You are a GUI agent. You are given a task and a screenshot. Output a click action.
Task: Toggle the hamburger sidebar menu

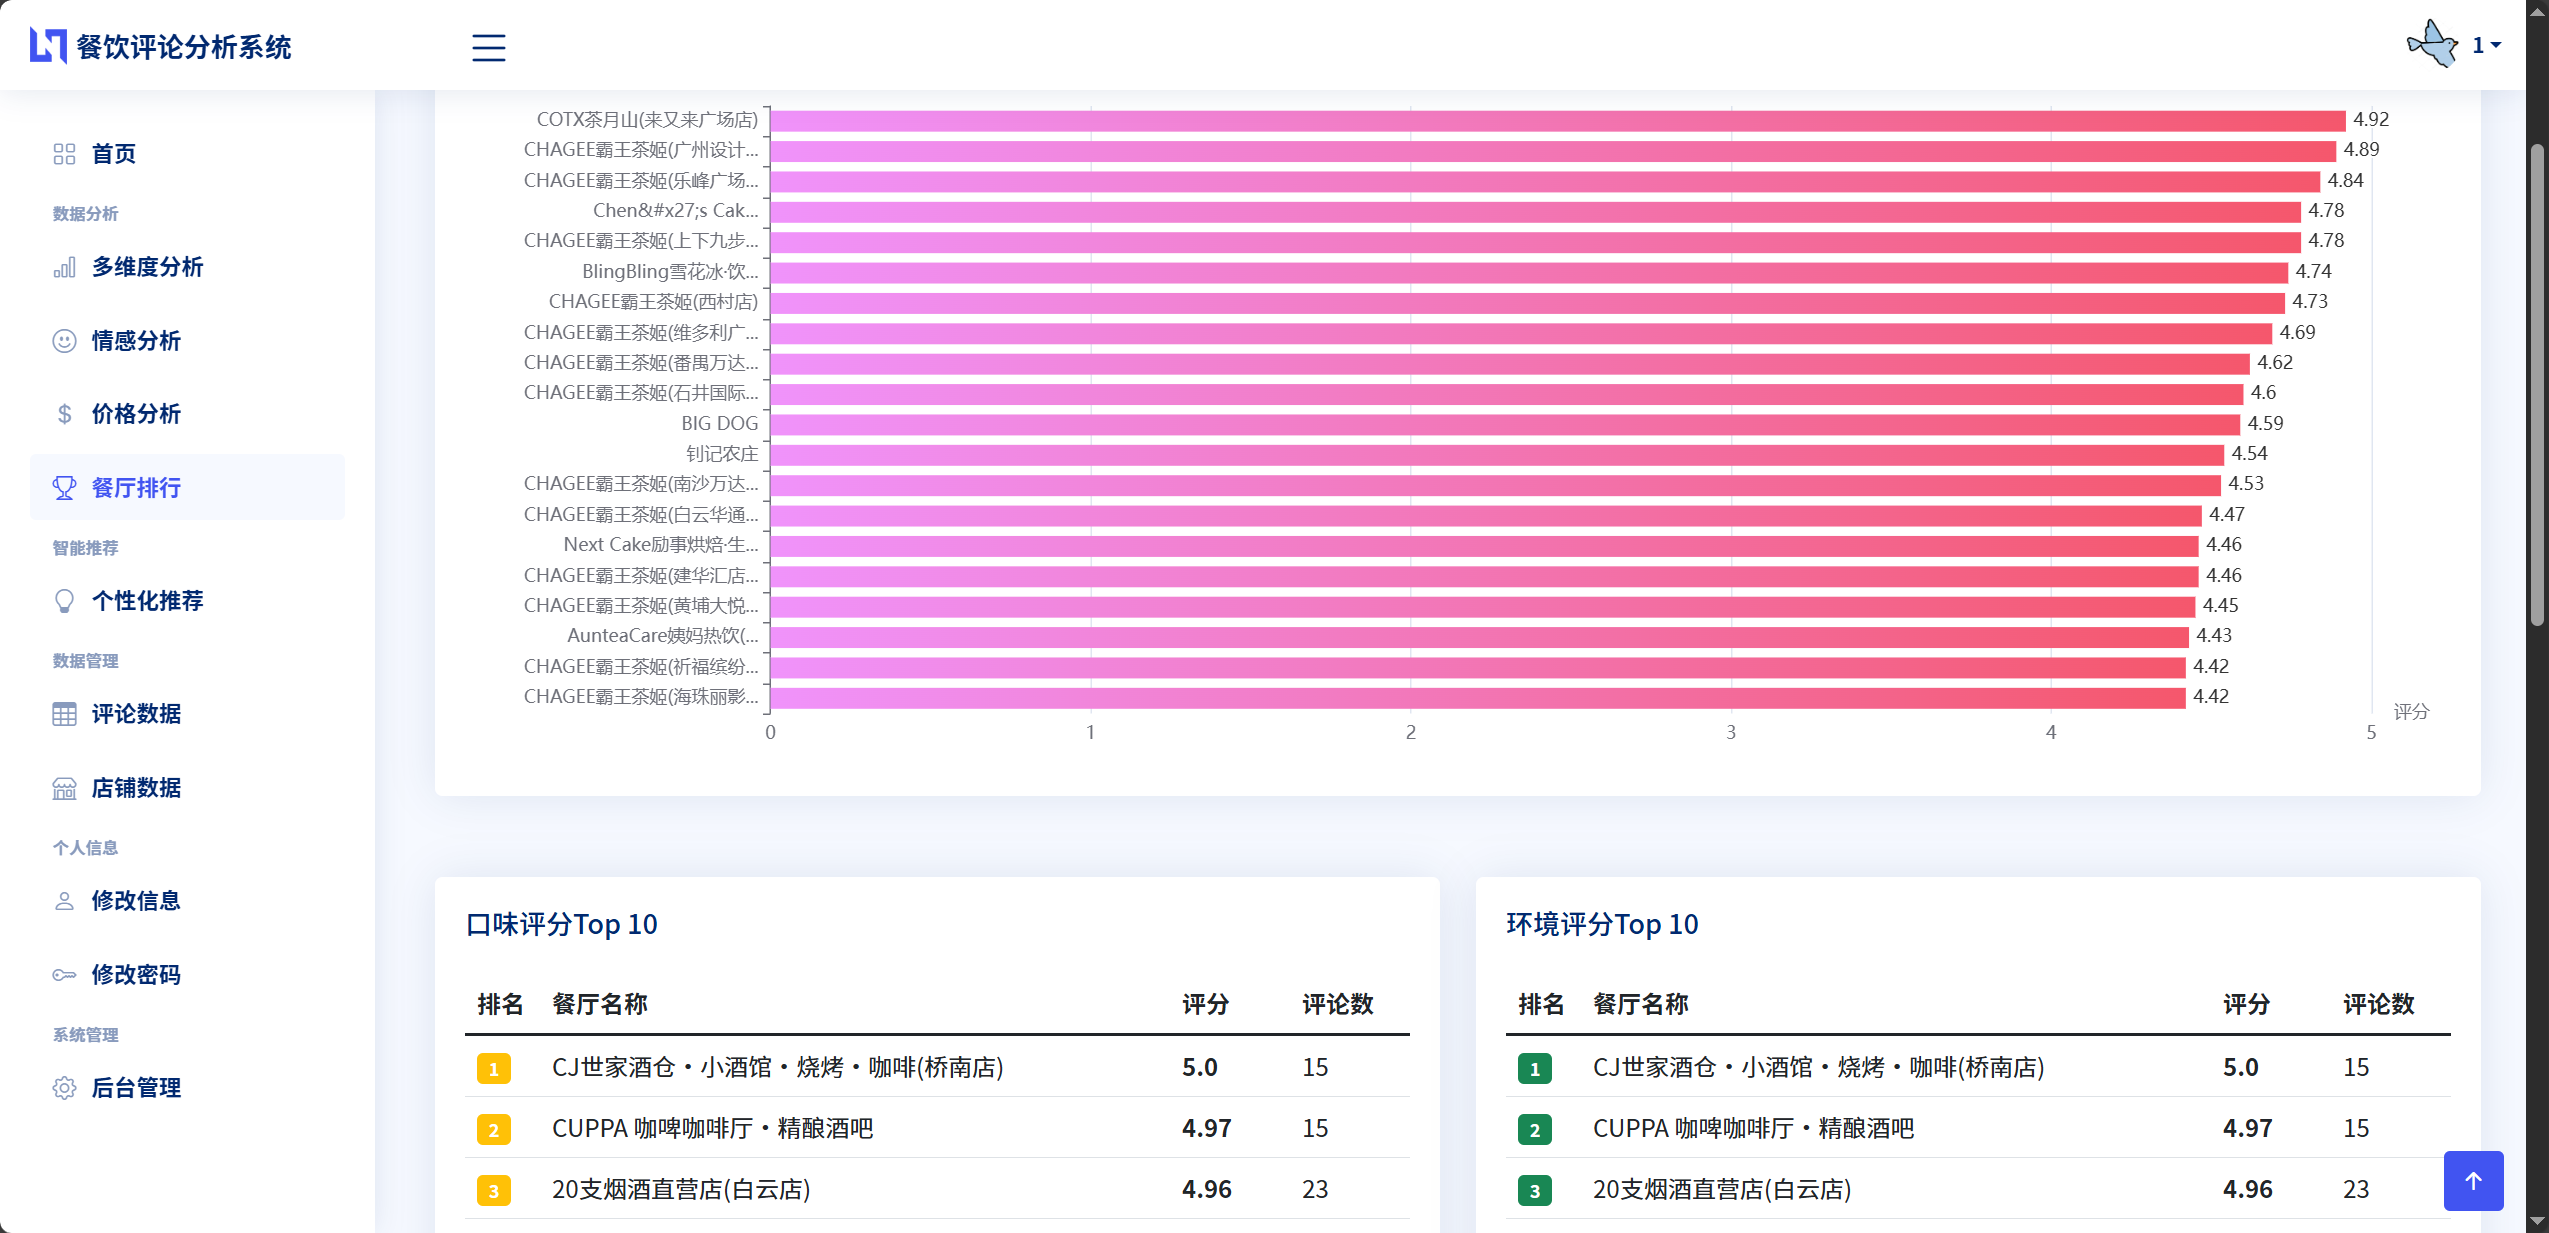[x=488, y=47]
